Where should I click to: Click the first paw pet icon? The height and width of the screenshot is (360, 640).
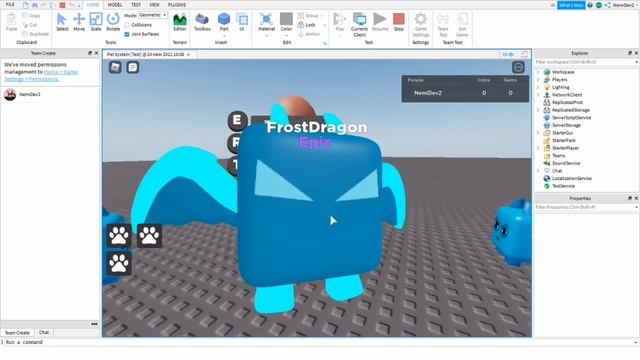click(119, 236)
